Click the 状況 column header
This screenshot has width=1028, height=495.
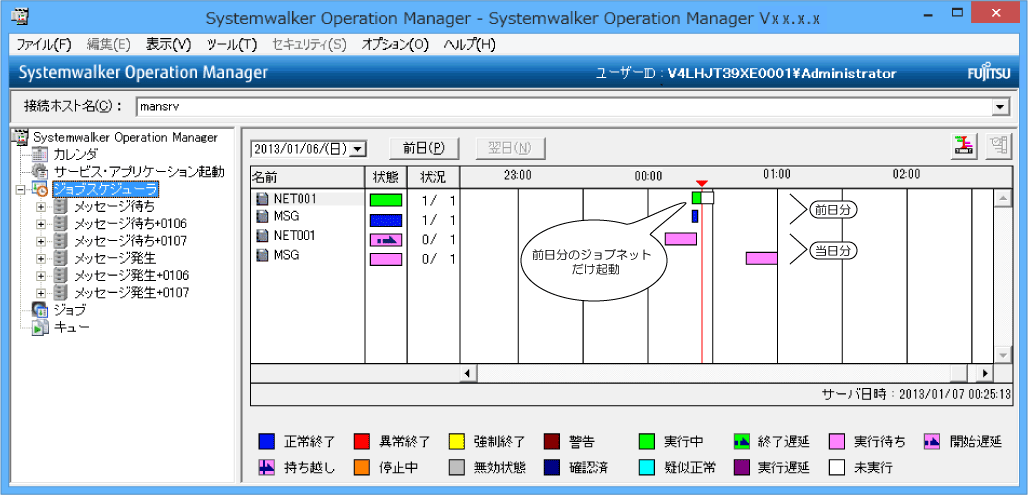(x=433, y=177)
